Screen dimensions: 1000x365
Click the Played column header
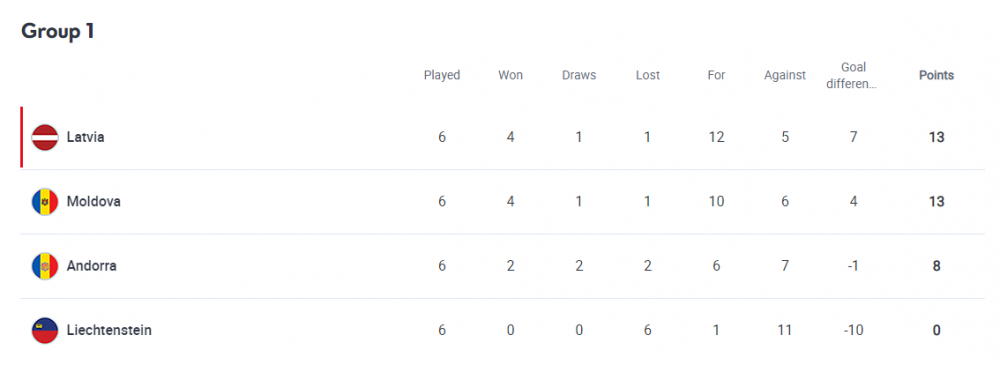pos(442,75)
